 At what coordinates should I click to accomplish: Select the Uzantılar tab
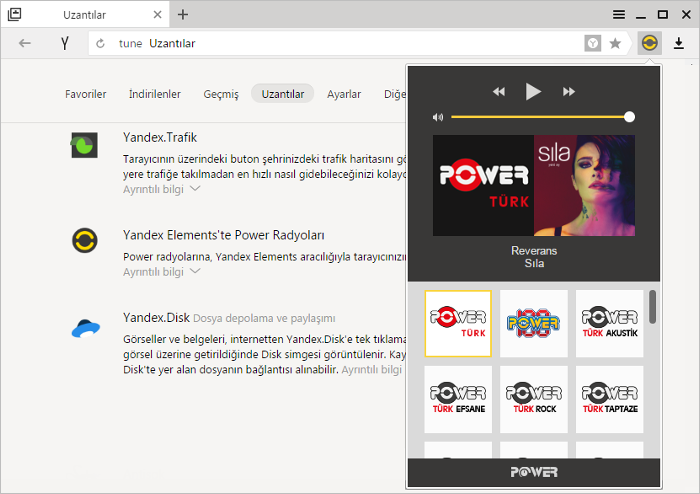coord(283,94)
